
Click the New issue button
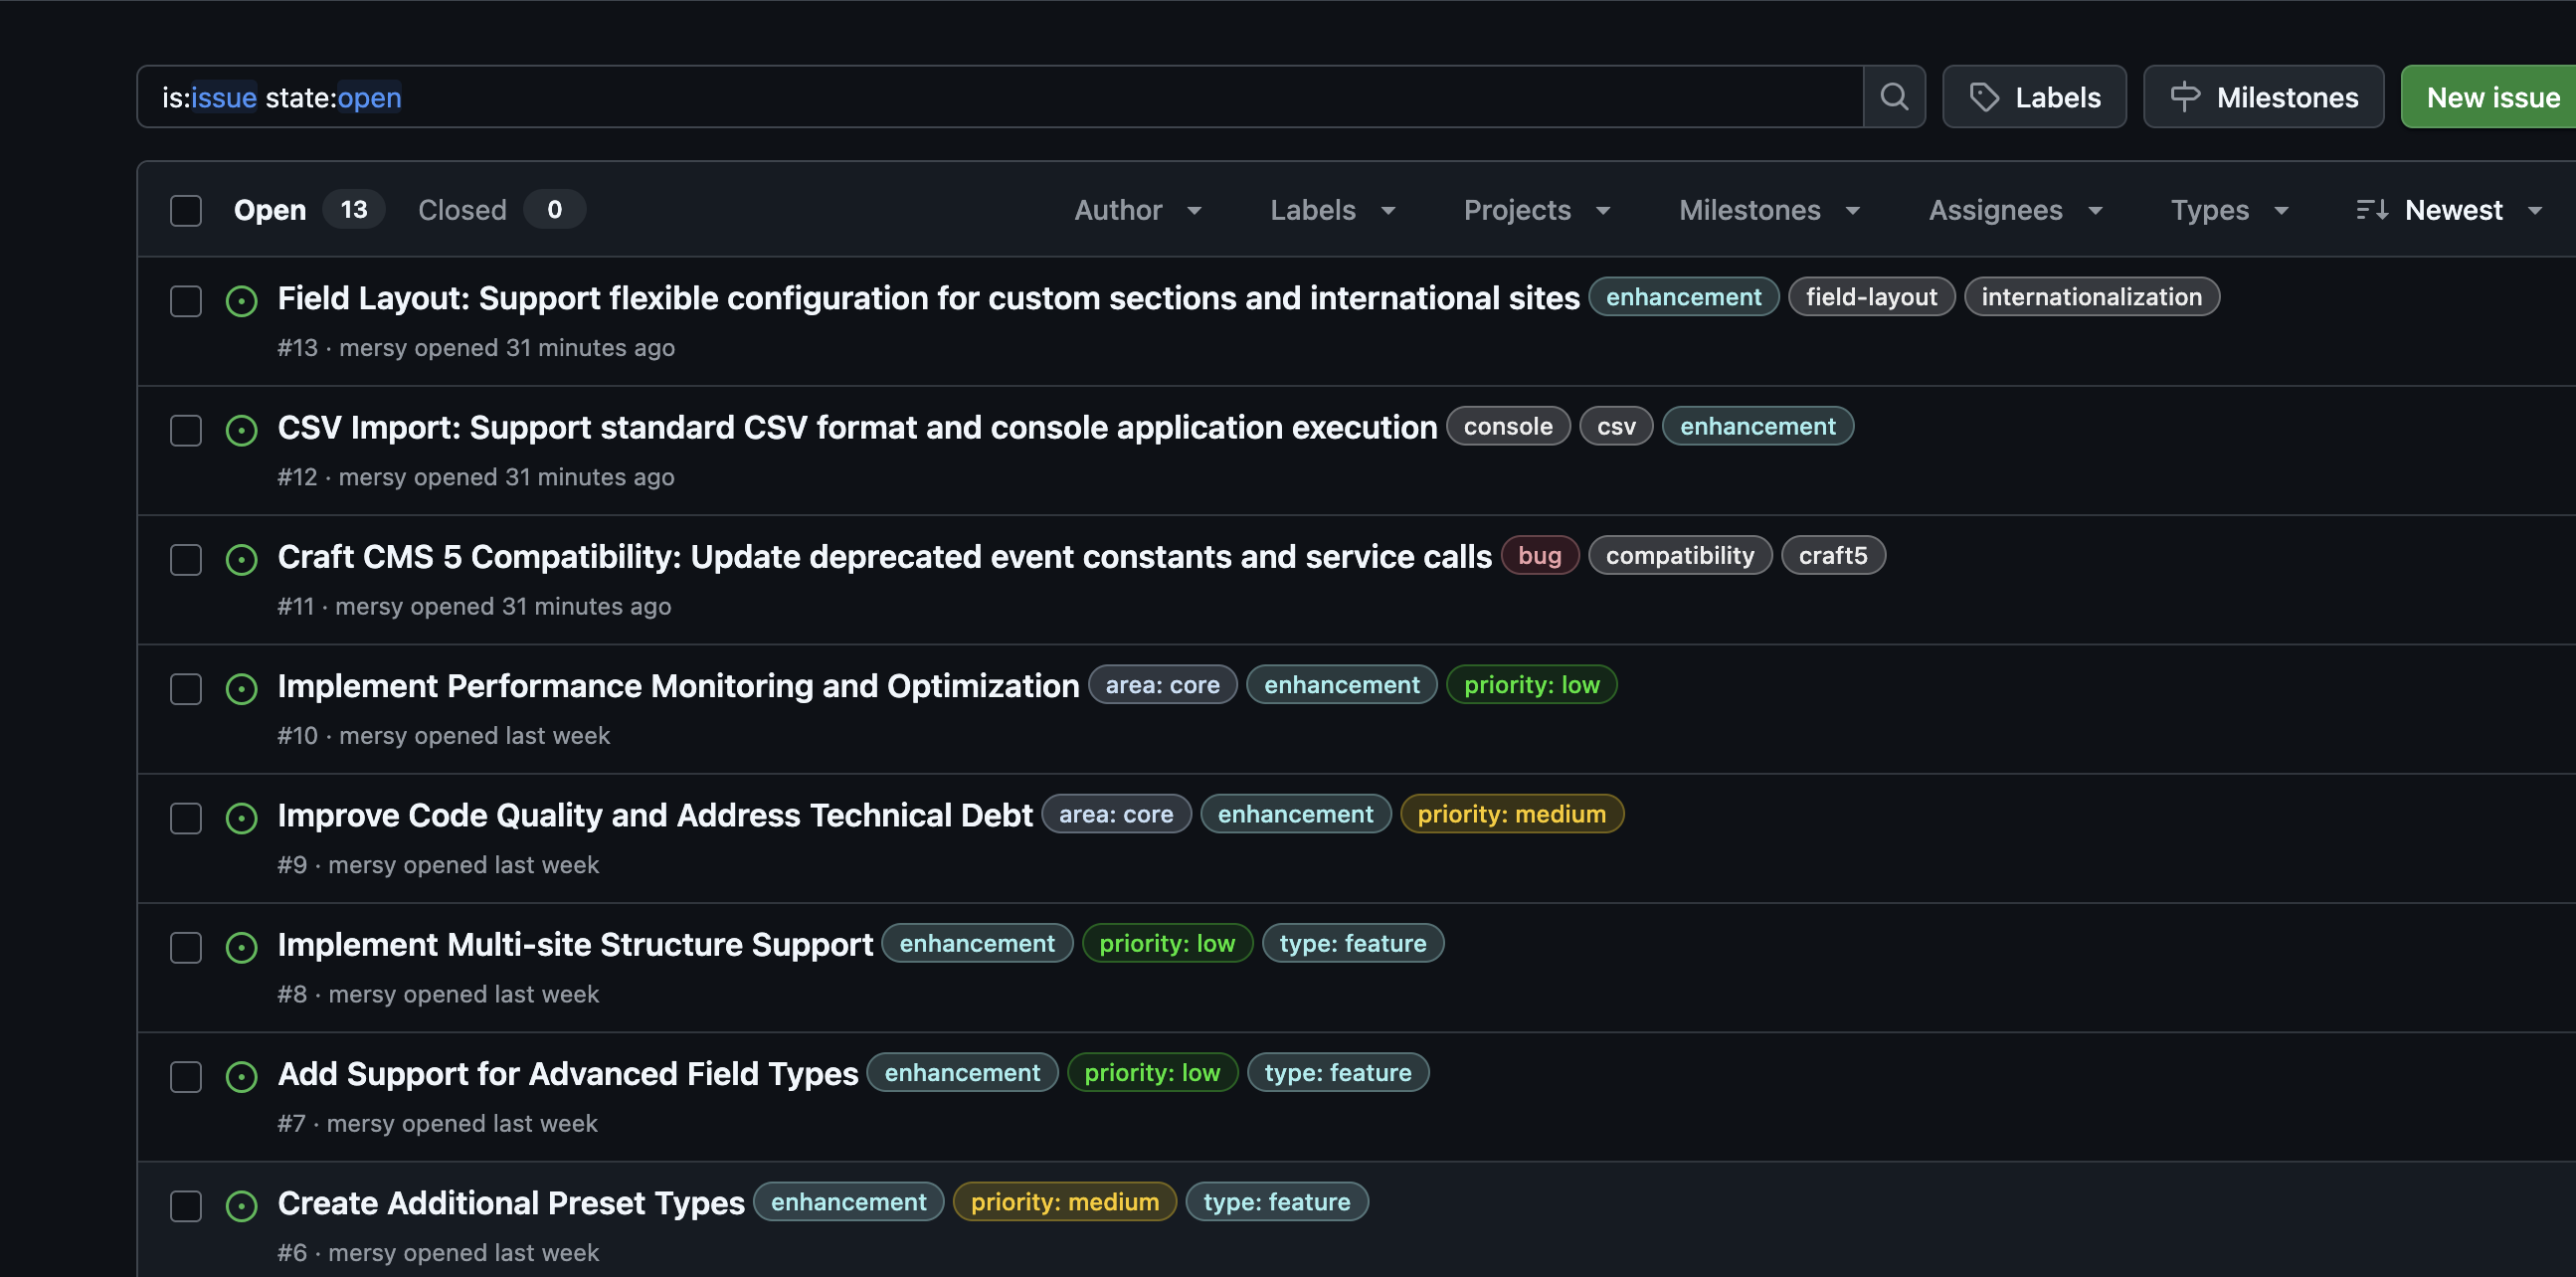point(2492,97)
